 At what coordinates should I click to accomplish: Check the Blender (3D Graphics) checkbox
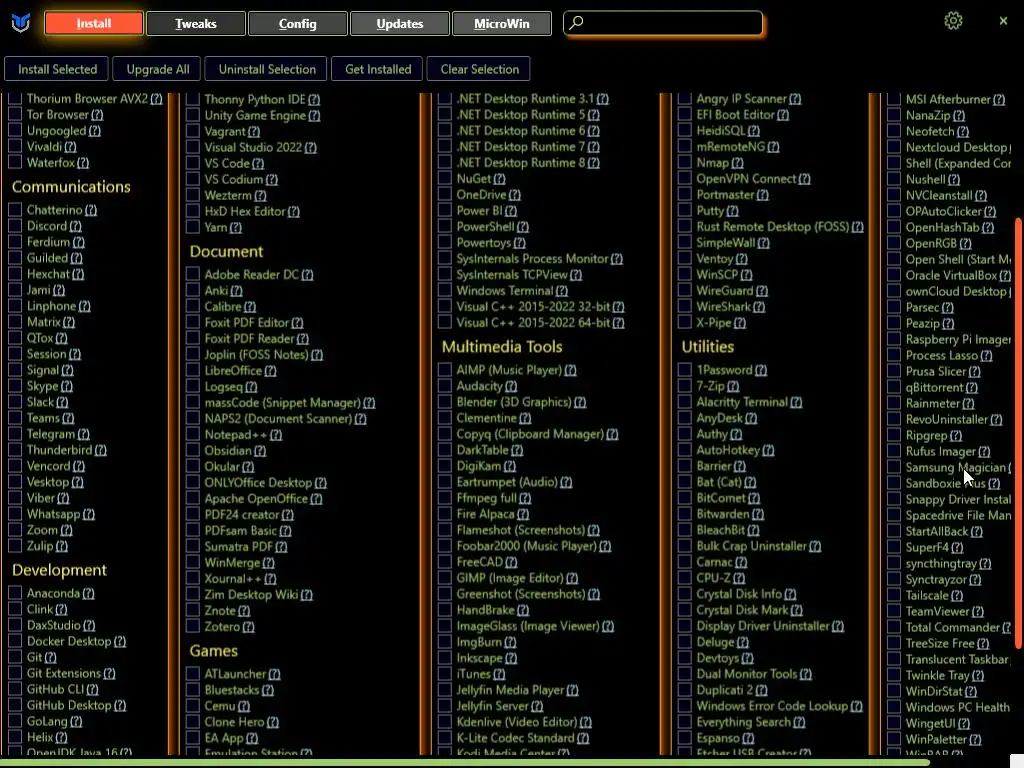pos(445,402)
